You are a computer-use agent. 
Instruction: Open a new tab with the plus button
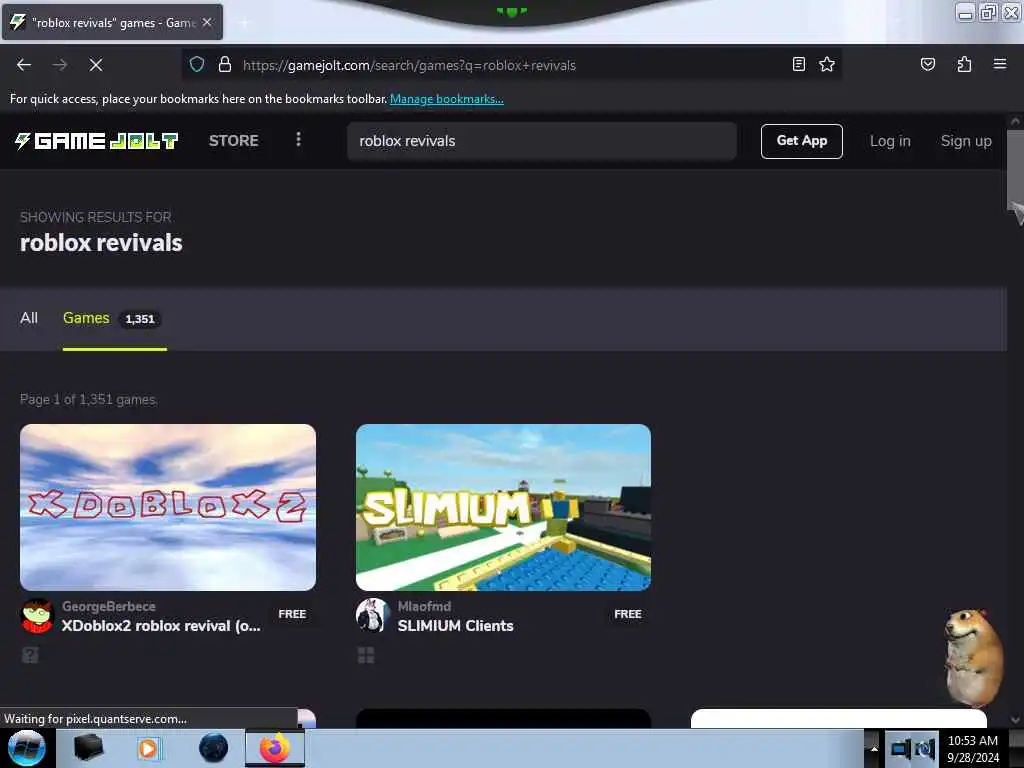[x=244, y=23]
